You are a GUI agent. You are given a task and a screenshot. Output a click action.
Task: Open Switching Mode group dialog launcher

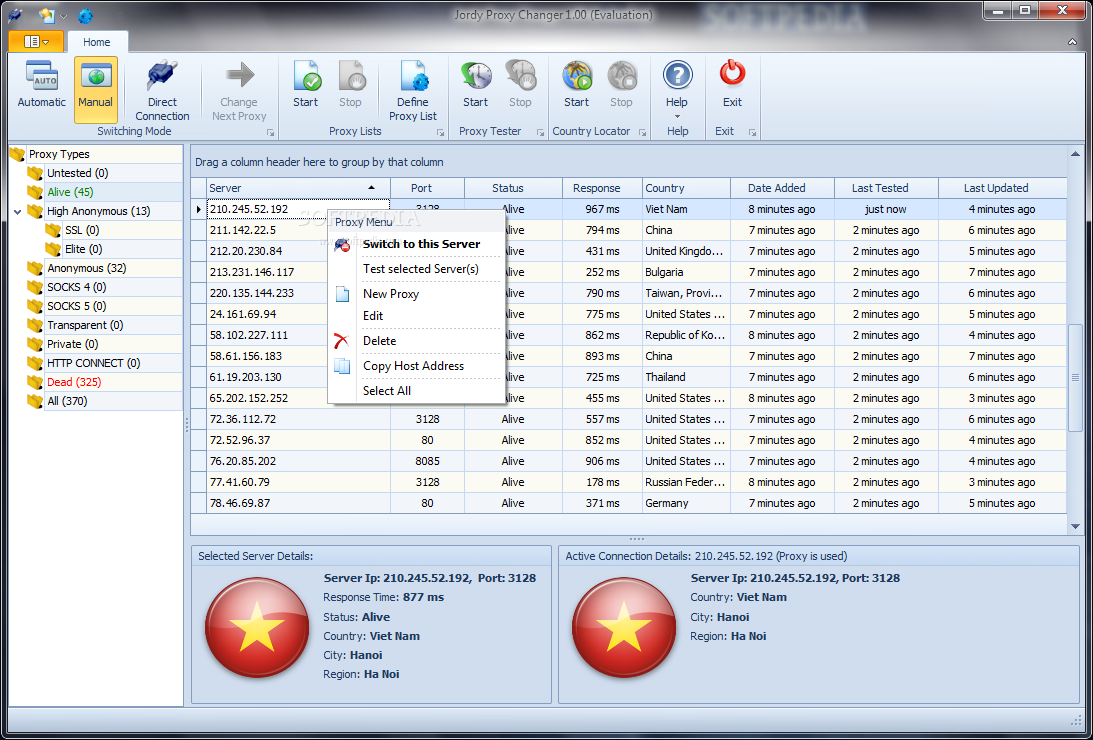point(270,132)
